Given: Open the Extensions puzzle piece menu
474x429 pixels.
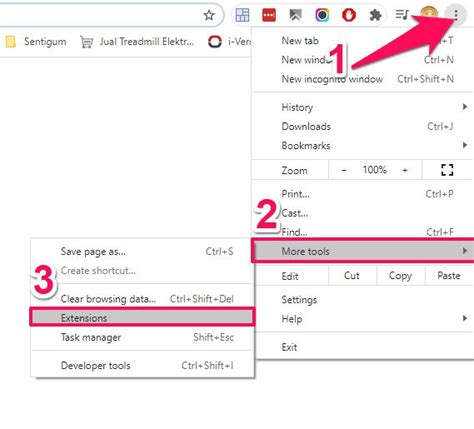Looking at the screenshot, I should [375, 15].
